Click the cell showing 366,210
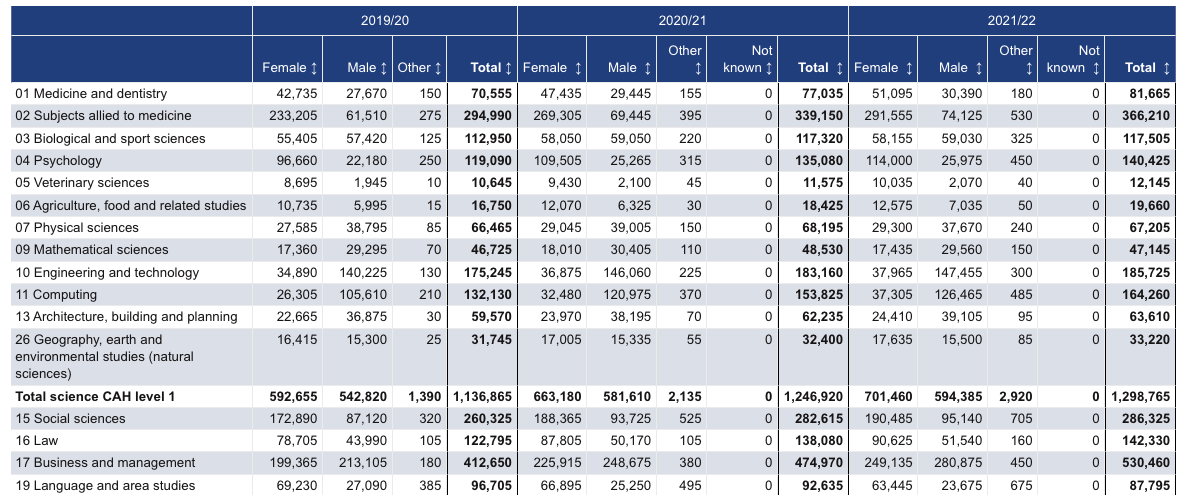1187x495 pixels. [1146, 116]
